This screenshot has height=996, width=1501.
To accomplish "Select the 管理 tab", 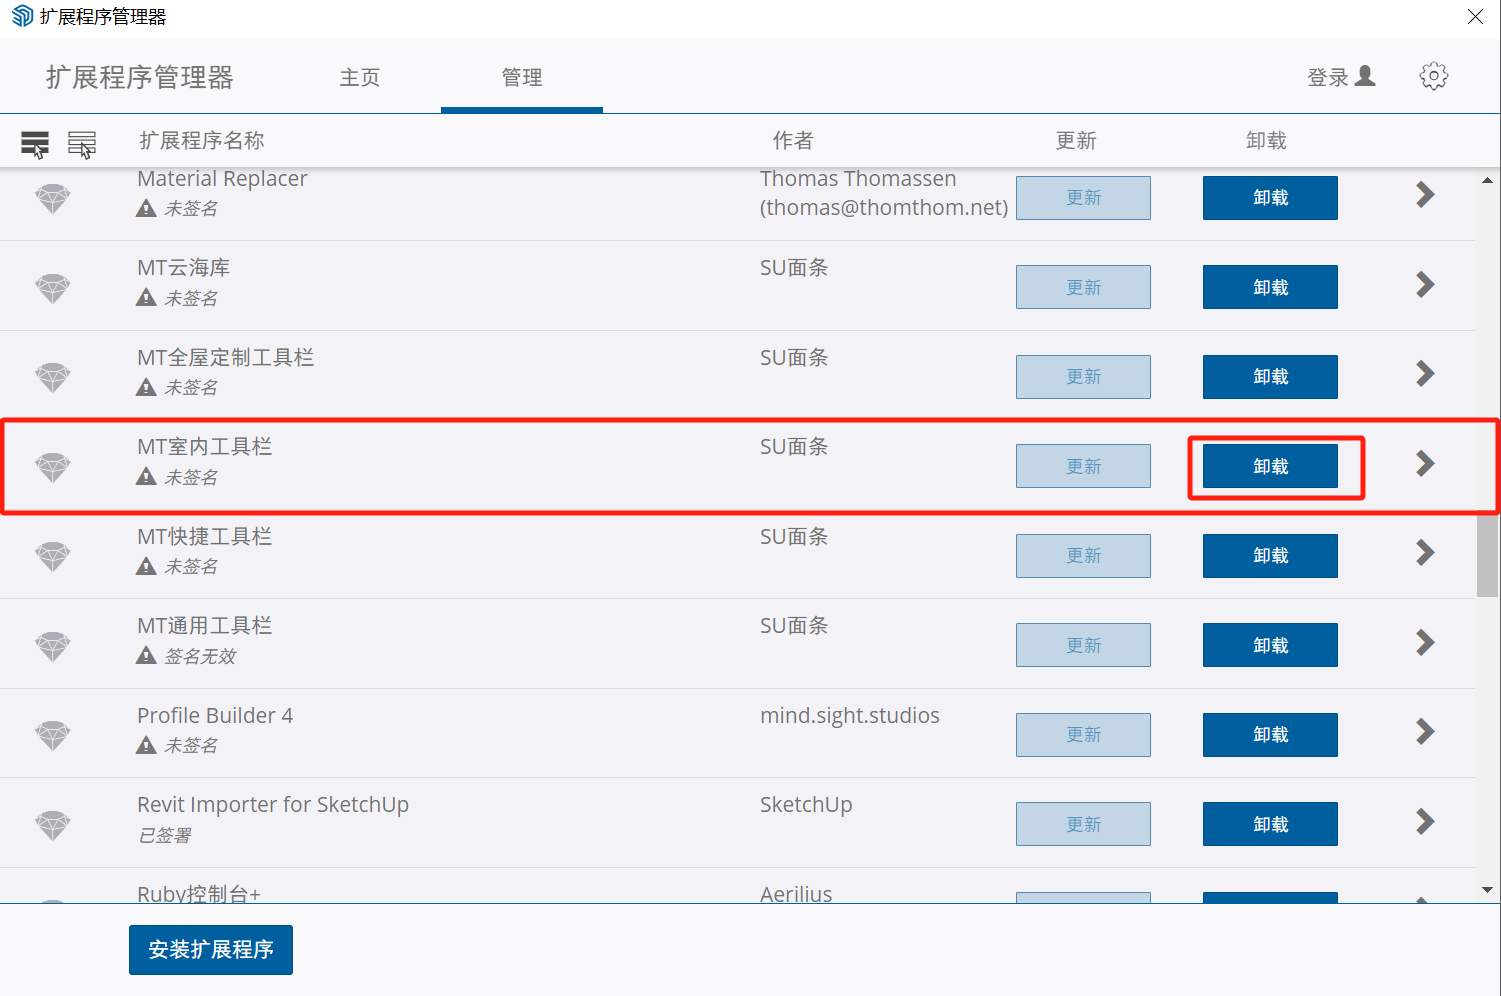I will [x=522, y=77].
